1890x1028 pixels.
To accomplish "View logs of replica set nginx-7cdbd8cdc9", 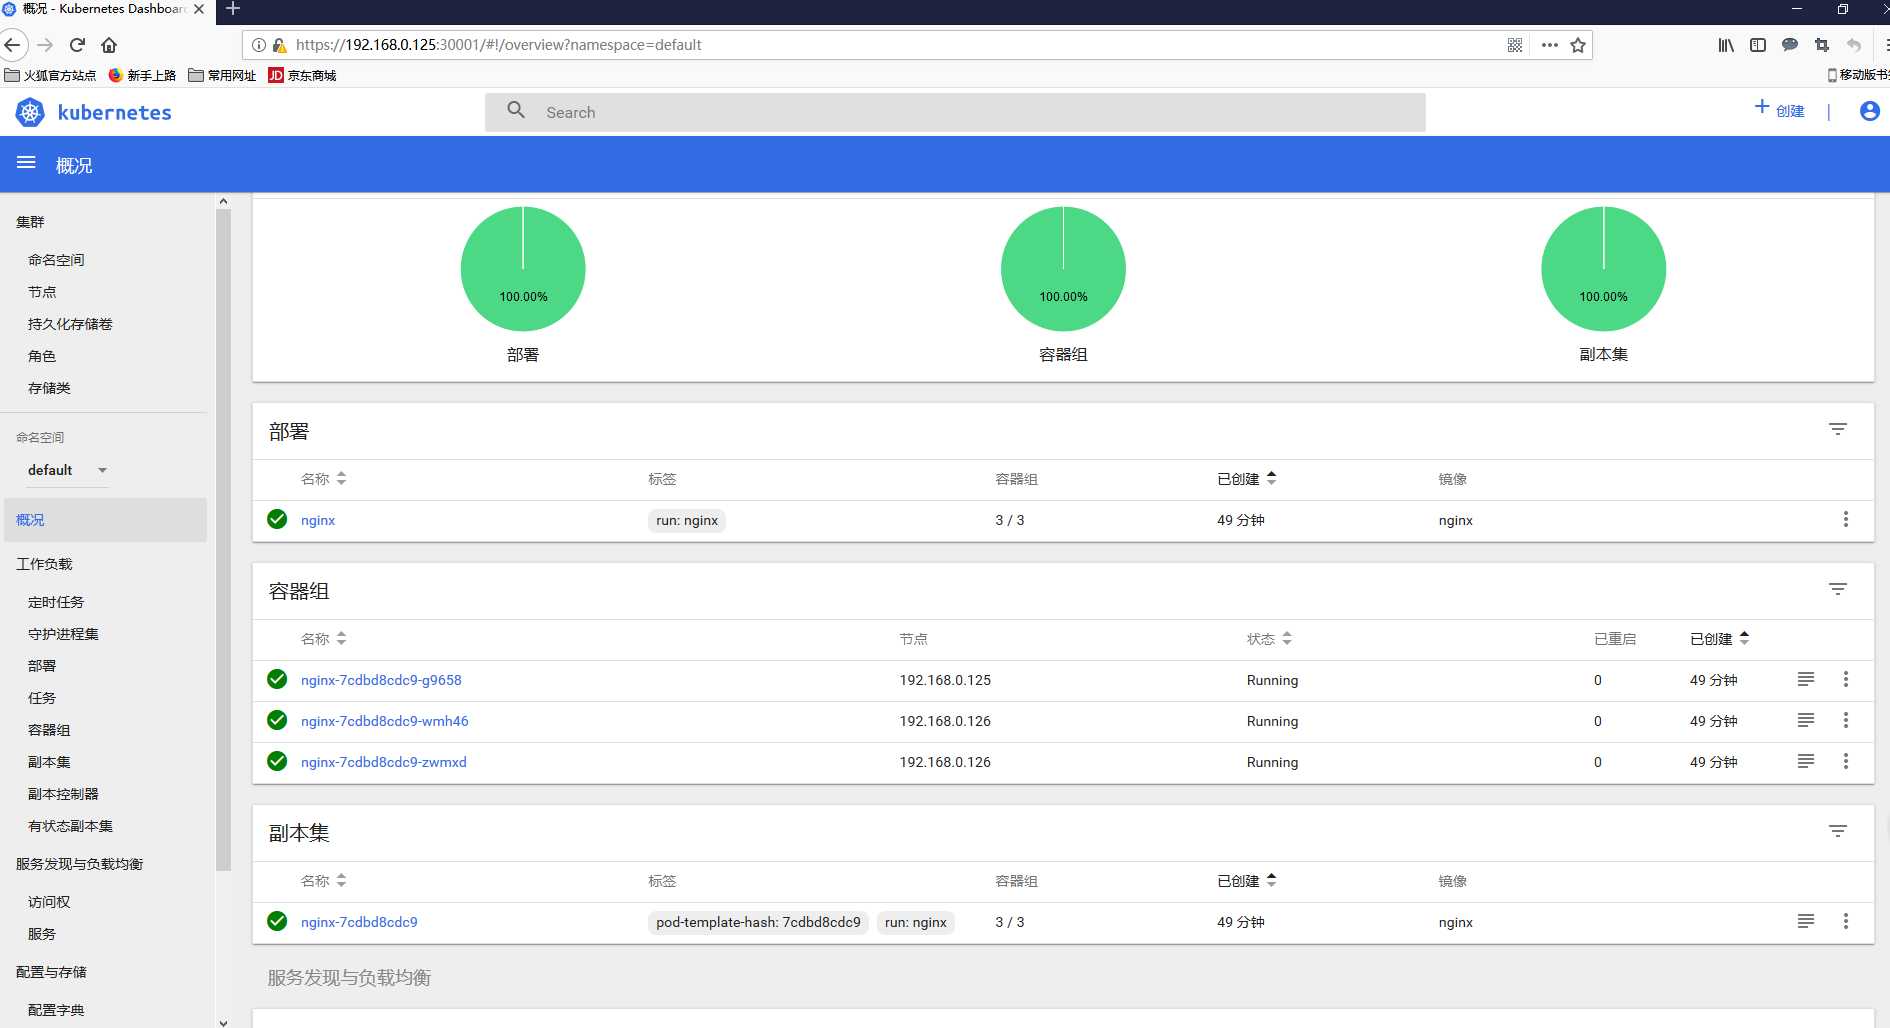I will [1805, 921].
